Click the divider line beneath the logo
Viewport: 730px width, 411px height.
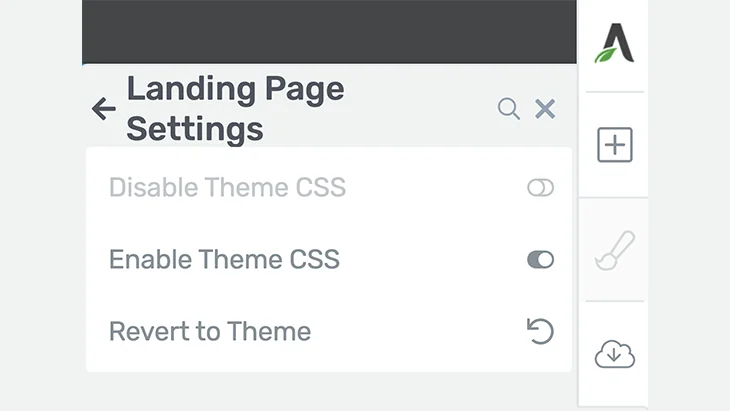[x=615, y=92]
